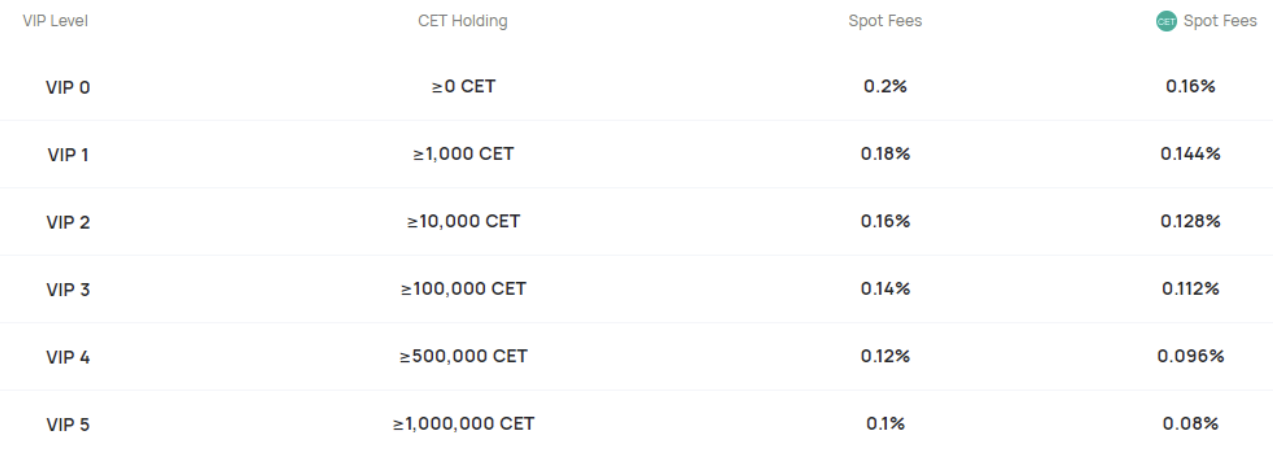Select the VIP 1 row label
The image size is (1274, 466).
[68, 155]
